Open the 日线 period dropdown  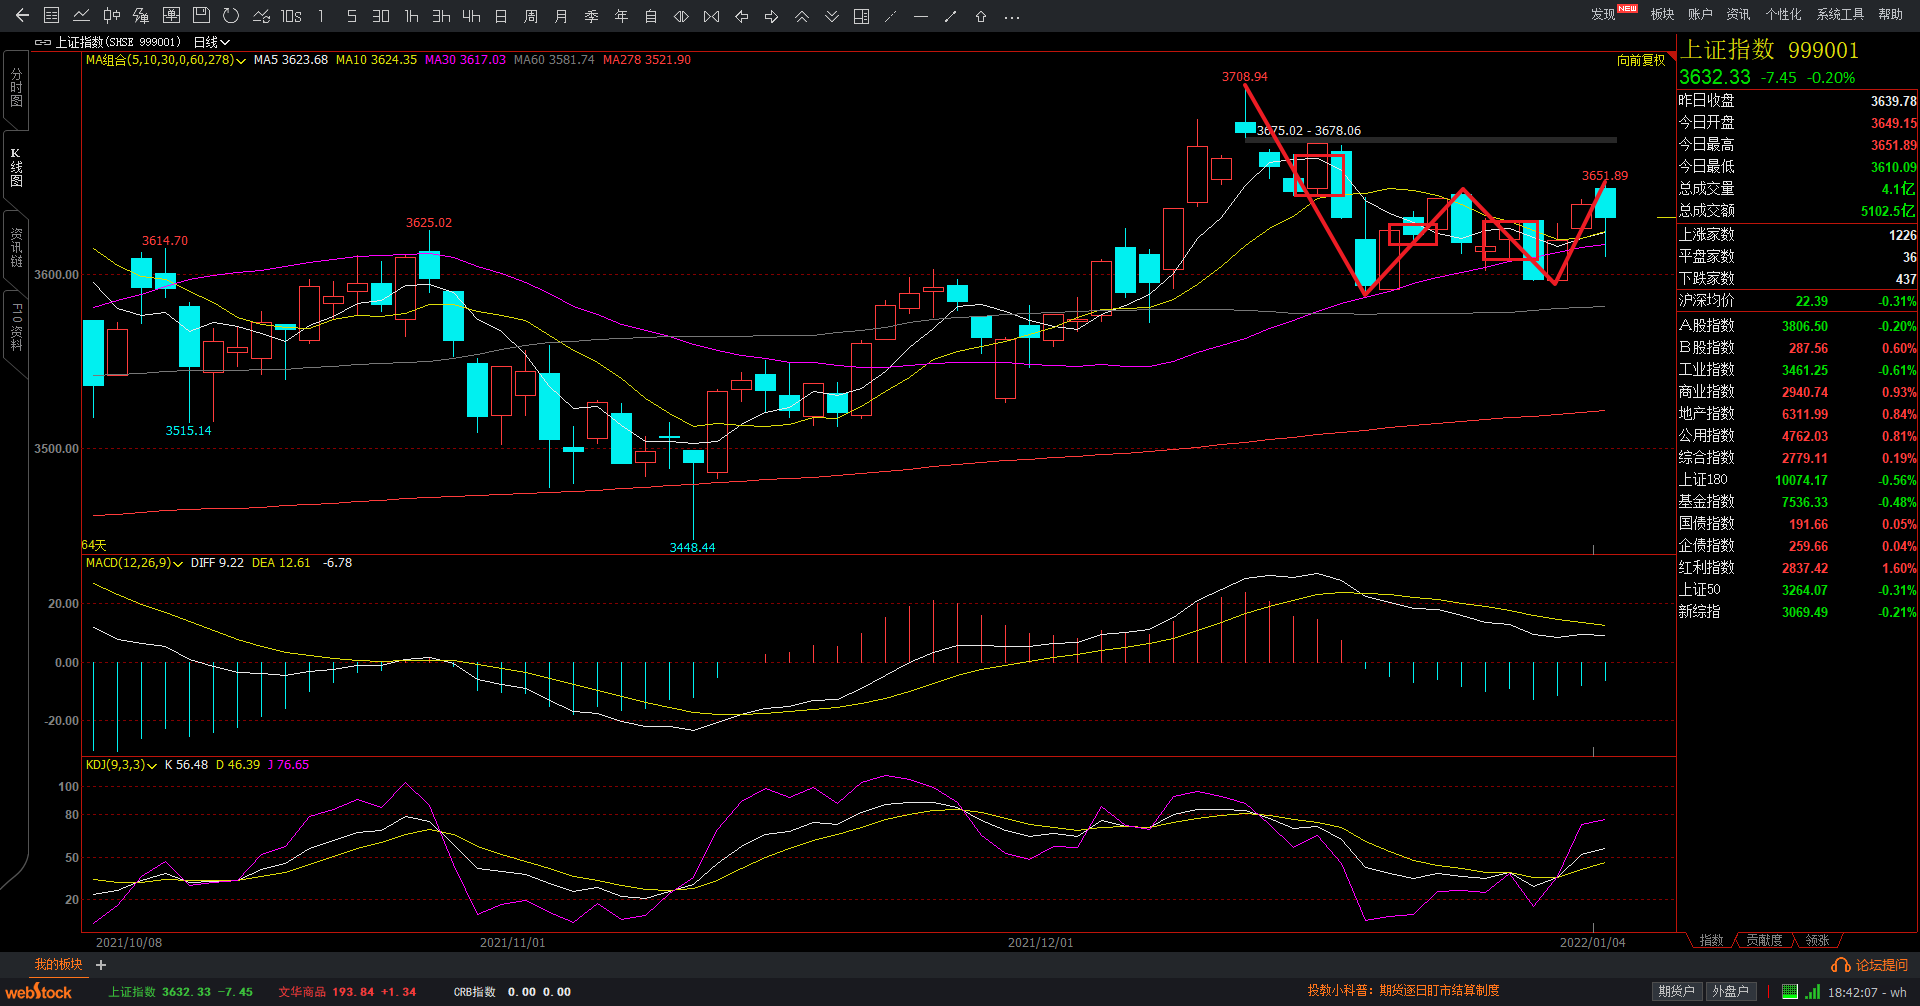[211, 42]
